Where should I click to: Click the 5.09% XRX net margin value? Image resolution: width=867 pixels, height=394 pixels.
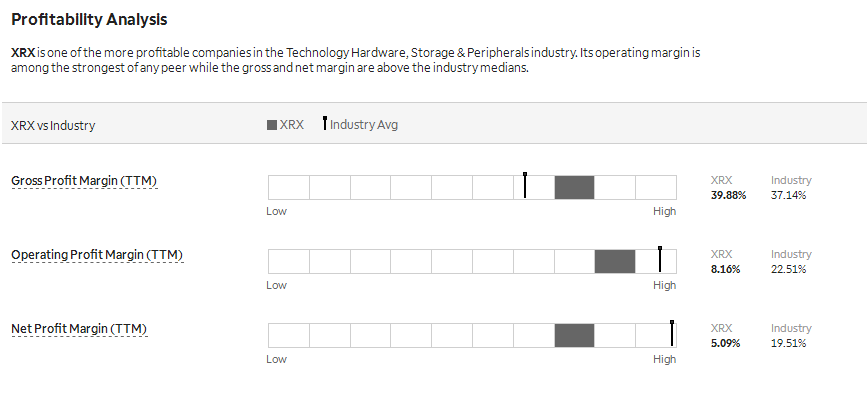[725, 343]
